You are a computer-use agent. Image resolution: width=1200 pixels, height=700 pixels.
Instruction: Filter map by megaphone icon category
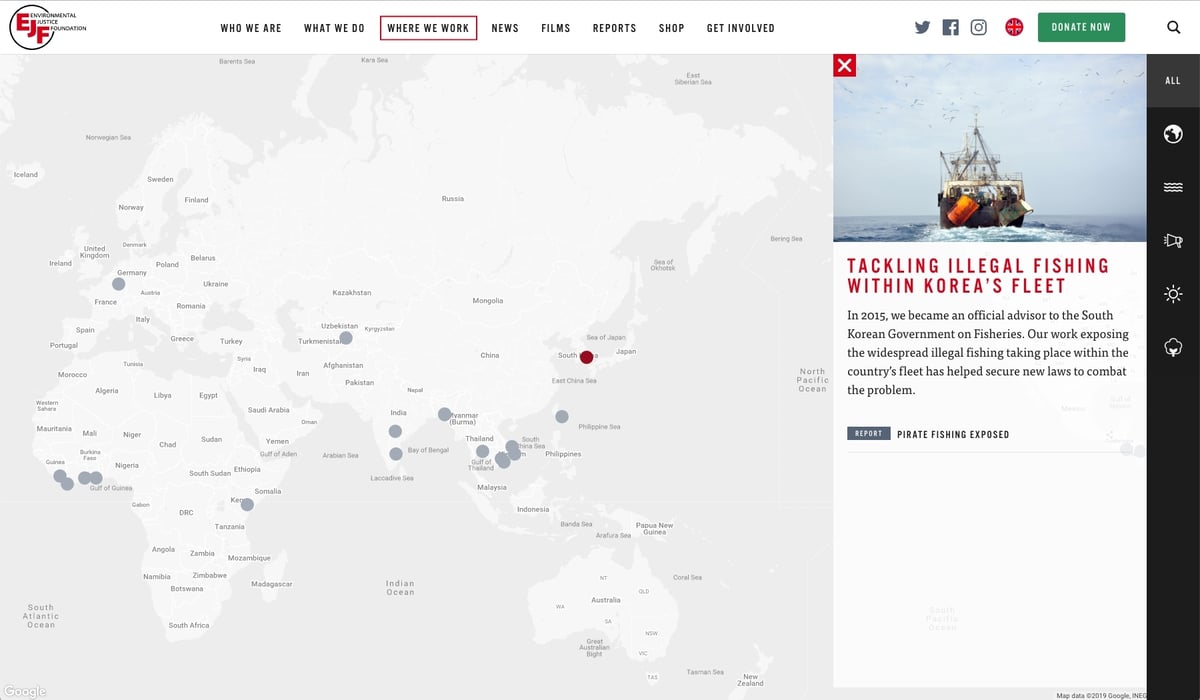point(1173,240)
